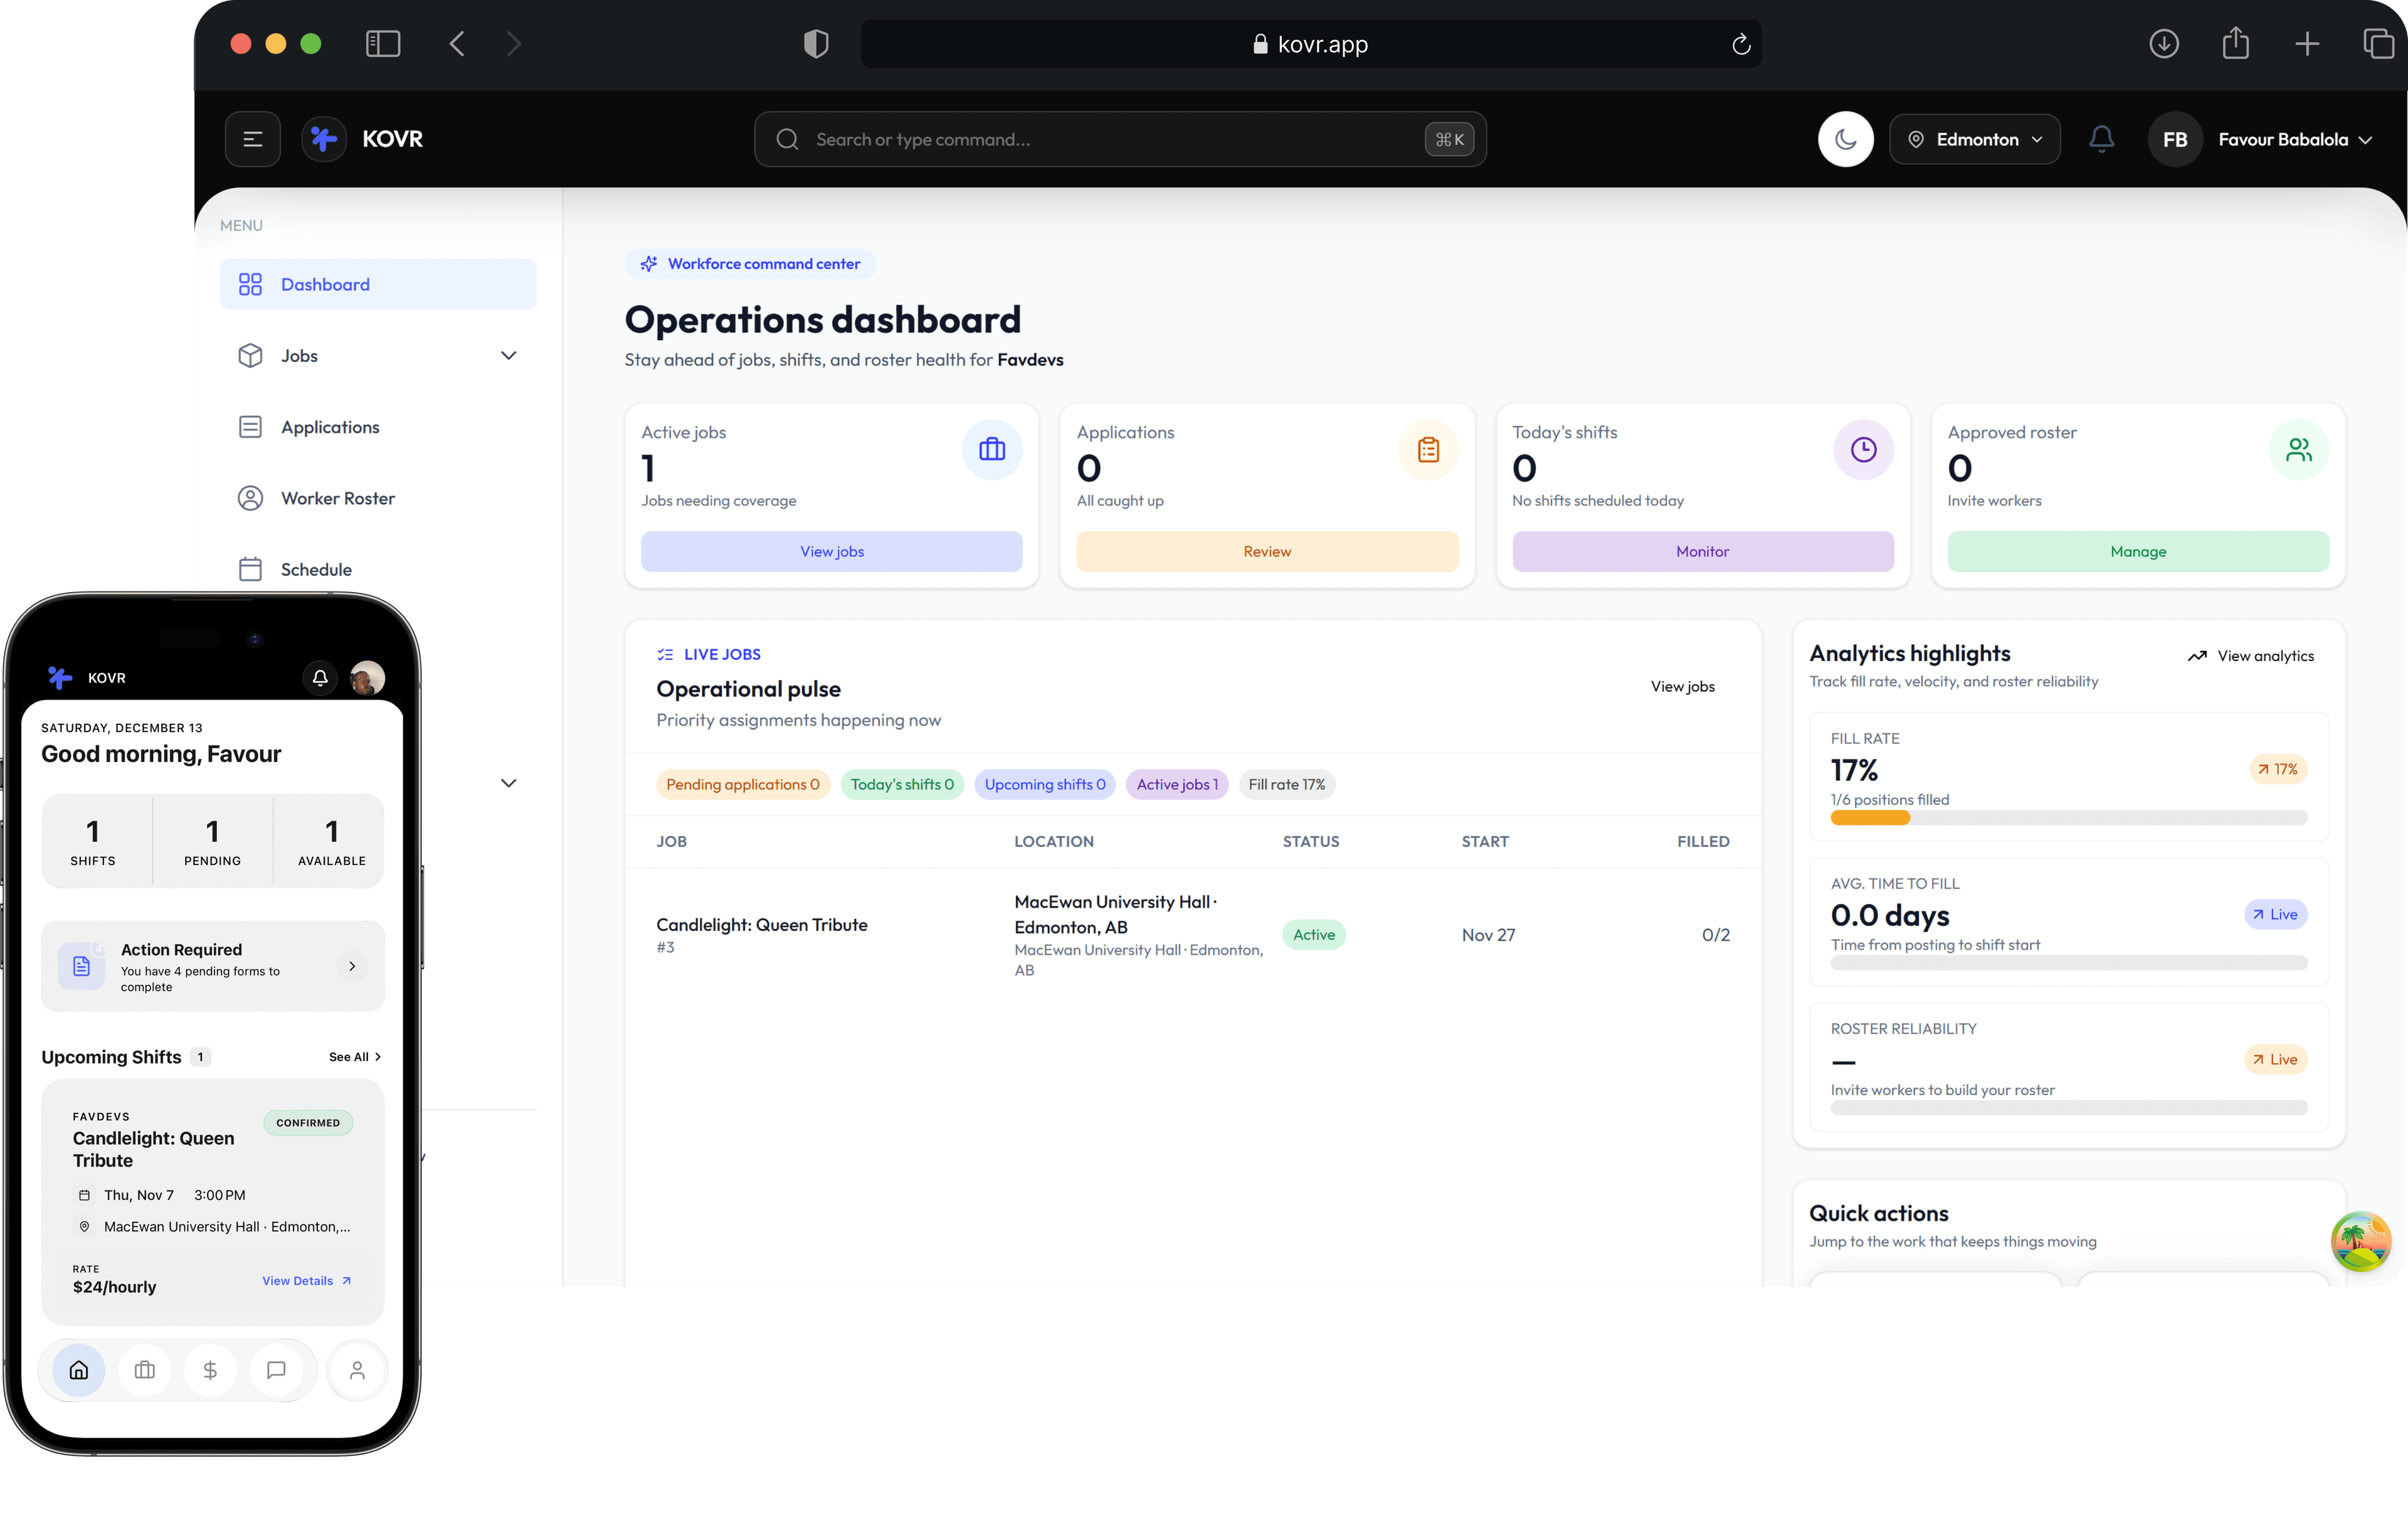Image resolution: width=2408 pixels, height=1523 pixels.
Task: Select the Active jobs 1 filter chip
Action: (1177, 784)
